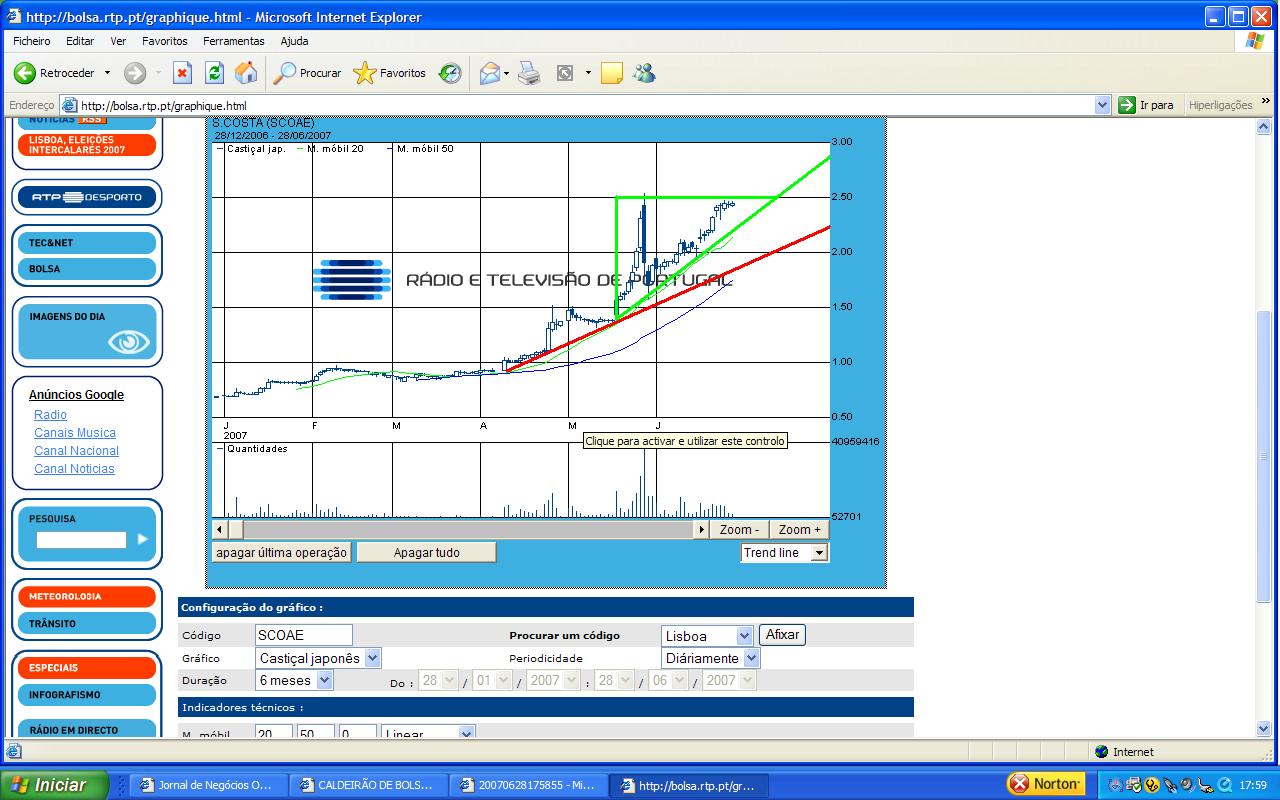
Task: Click apagar última operação button
Action: pos(282,553)
